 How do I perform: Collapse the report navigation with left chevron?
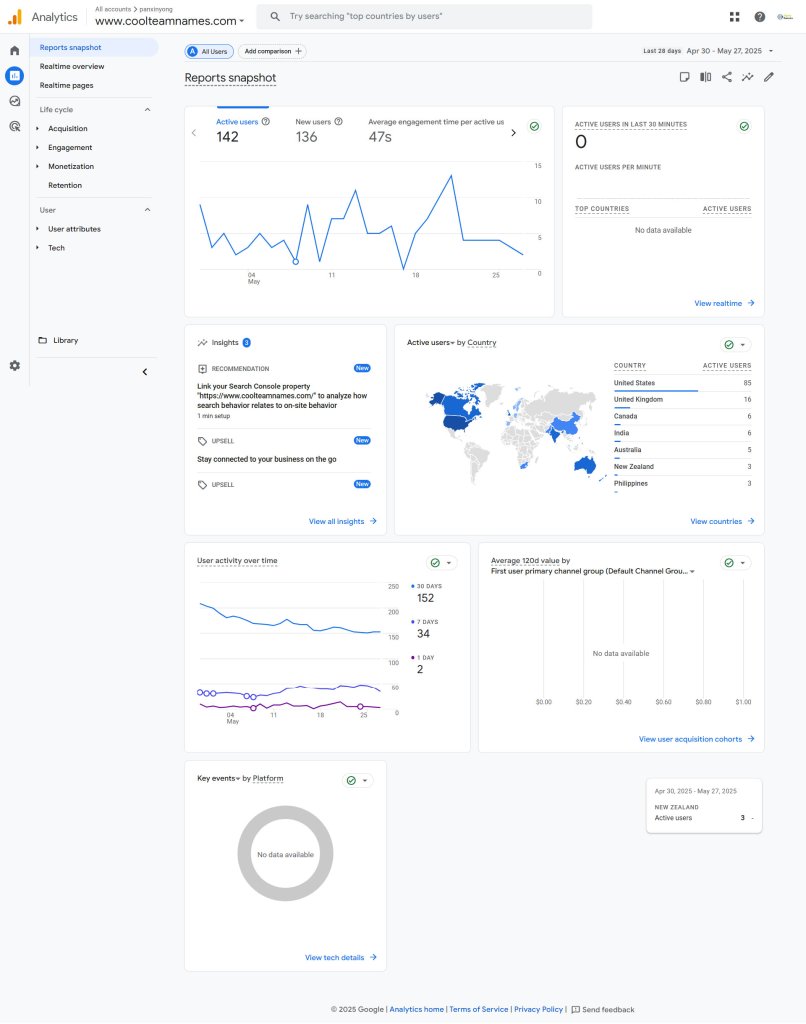pos(145,372)
